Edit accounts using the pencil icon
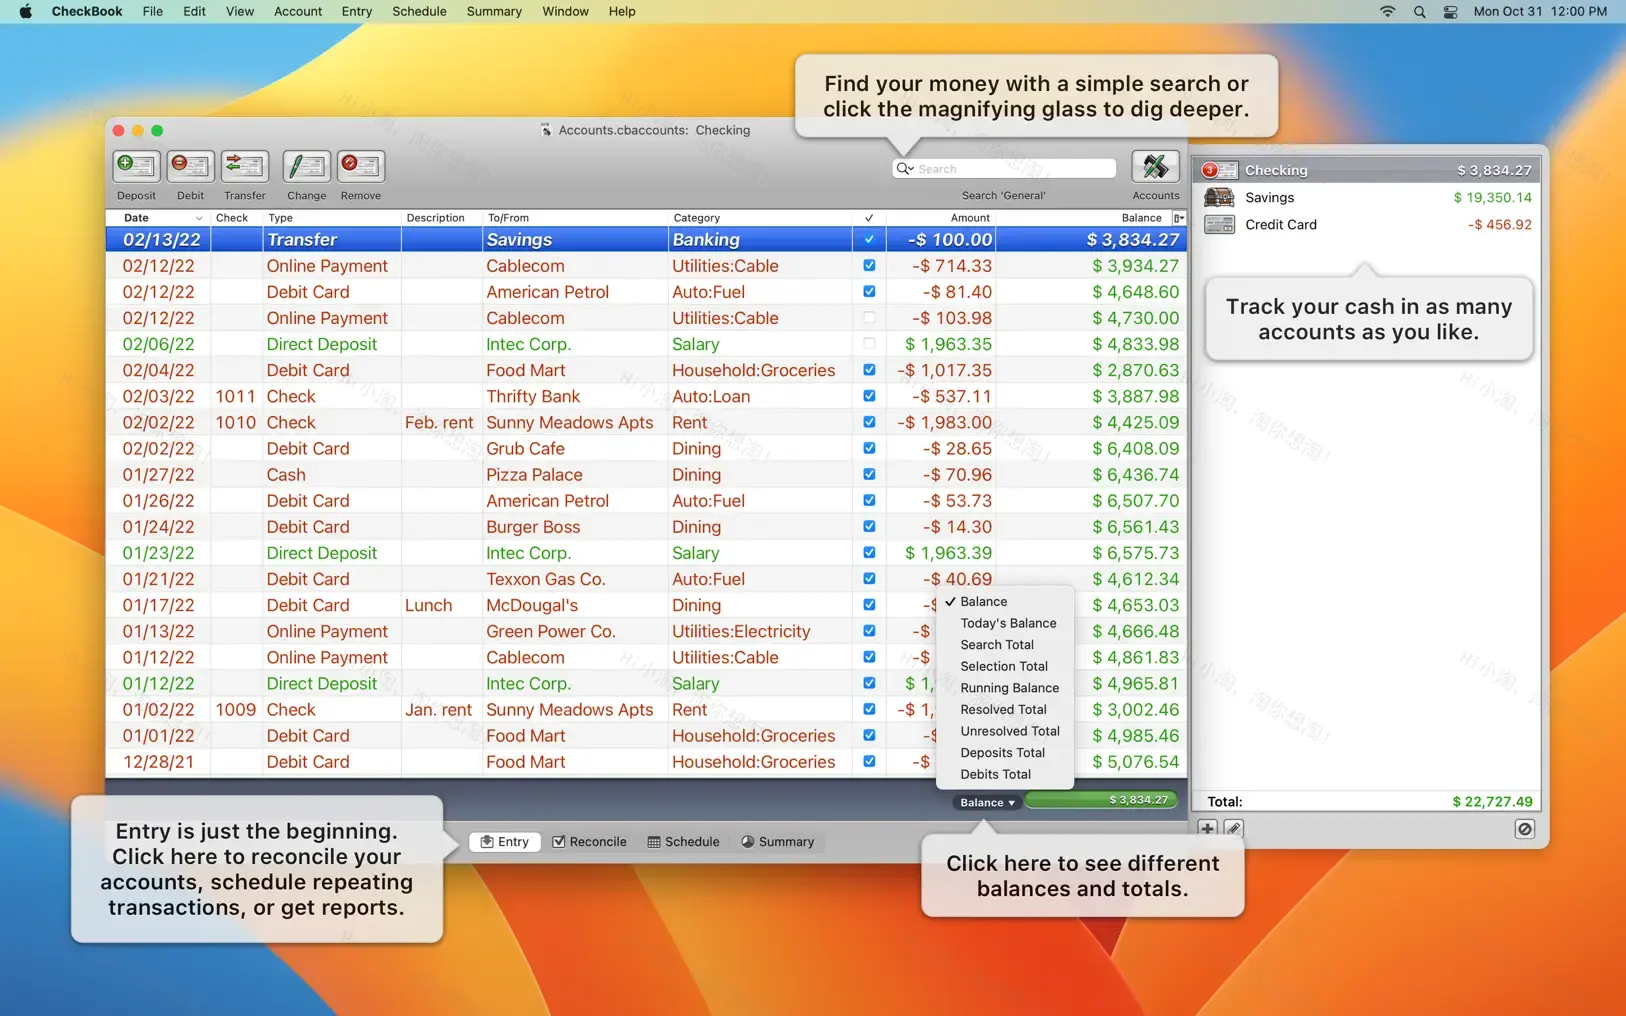 pos(1233,828)
